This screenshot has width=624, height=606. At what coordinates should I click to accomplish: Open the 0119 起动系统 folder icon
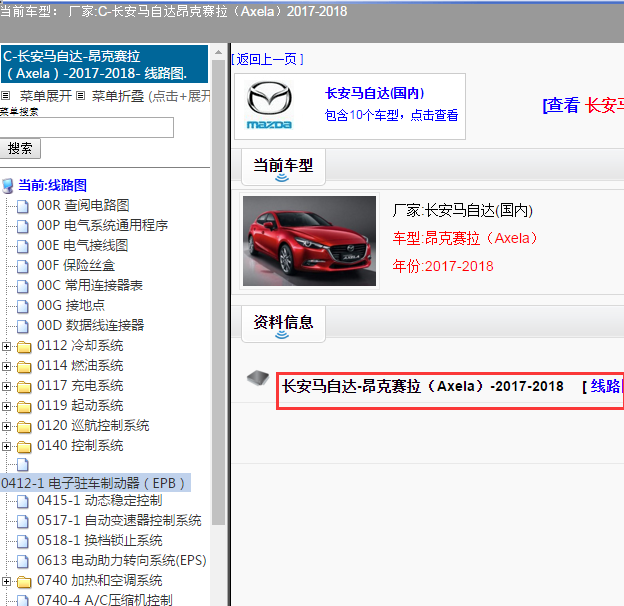point(24,406)
